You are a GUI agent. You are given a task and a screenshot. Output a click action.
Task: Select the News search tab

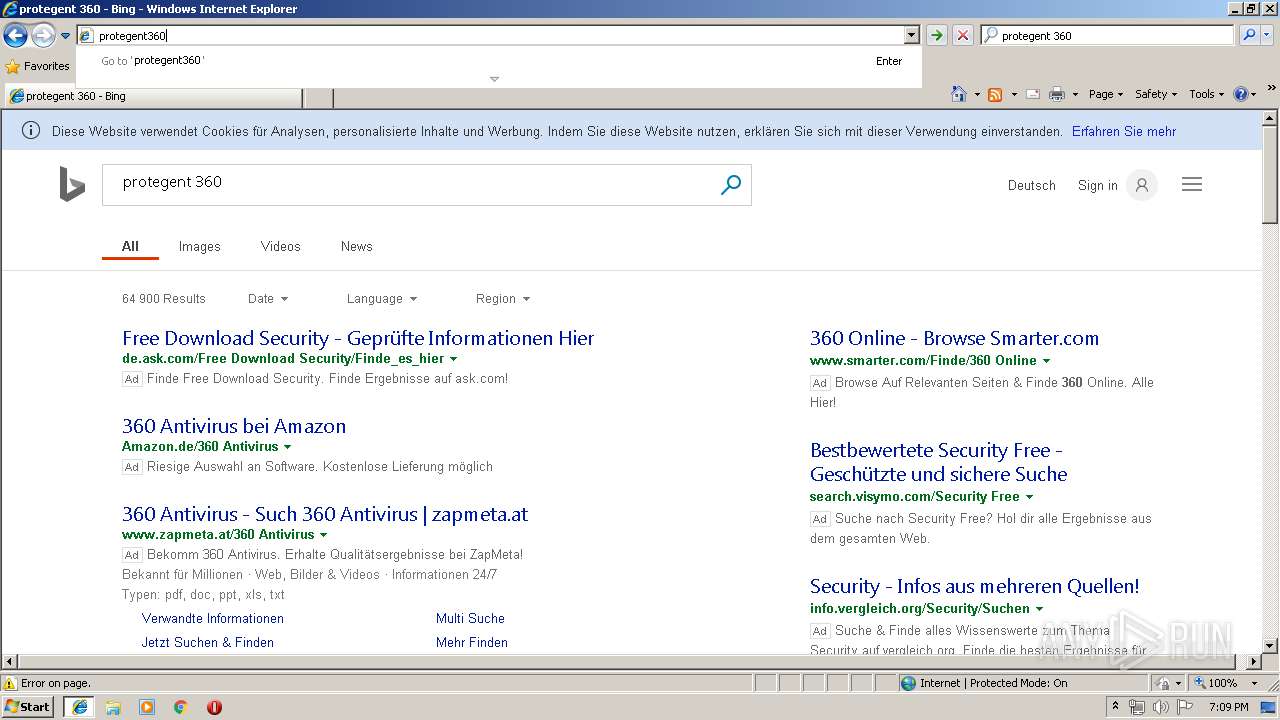click(356, 246)
